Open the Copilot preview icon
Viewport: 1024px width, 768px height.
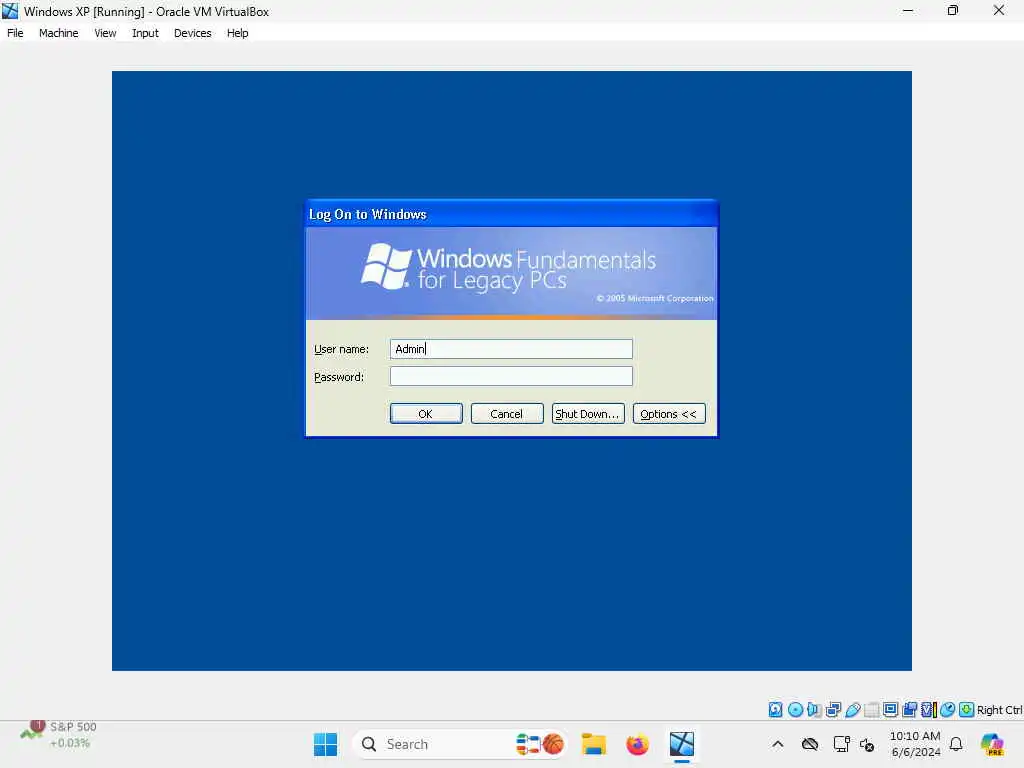pyautogui.click(x=992, y=744)
